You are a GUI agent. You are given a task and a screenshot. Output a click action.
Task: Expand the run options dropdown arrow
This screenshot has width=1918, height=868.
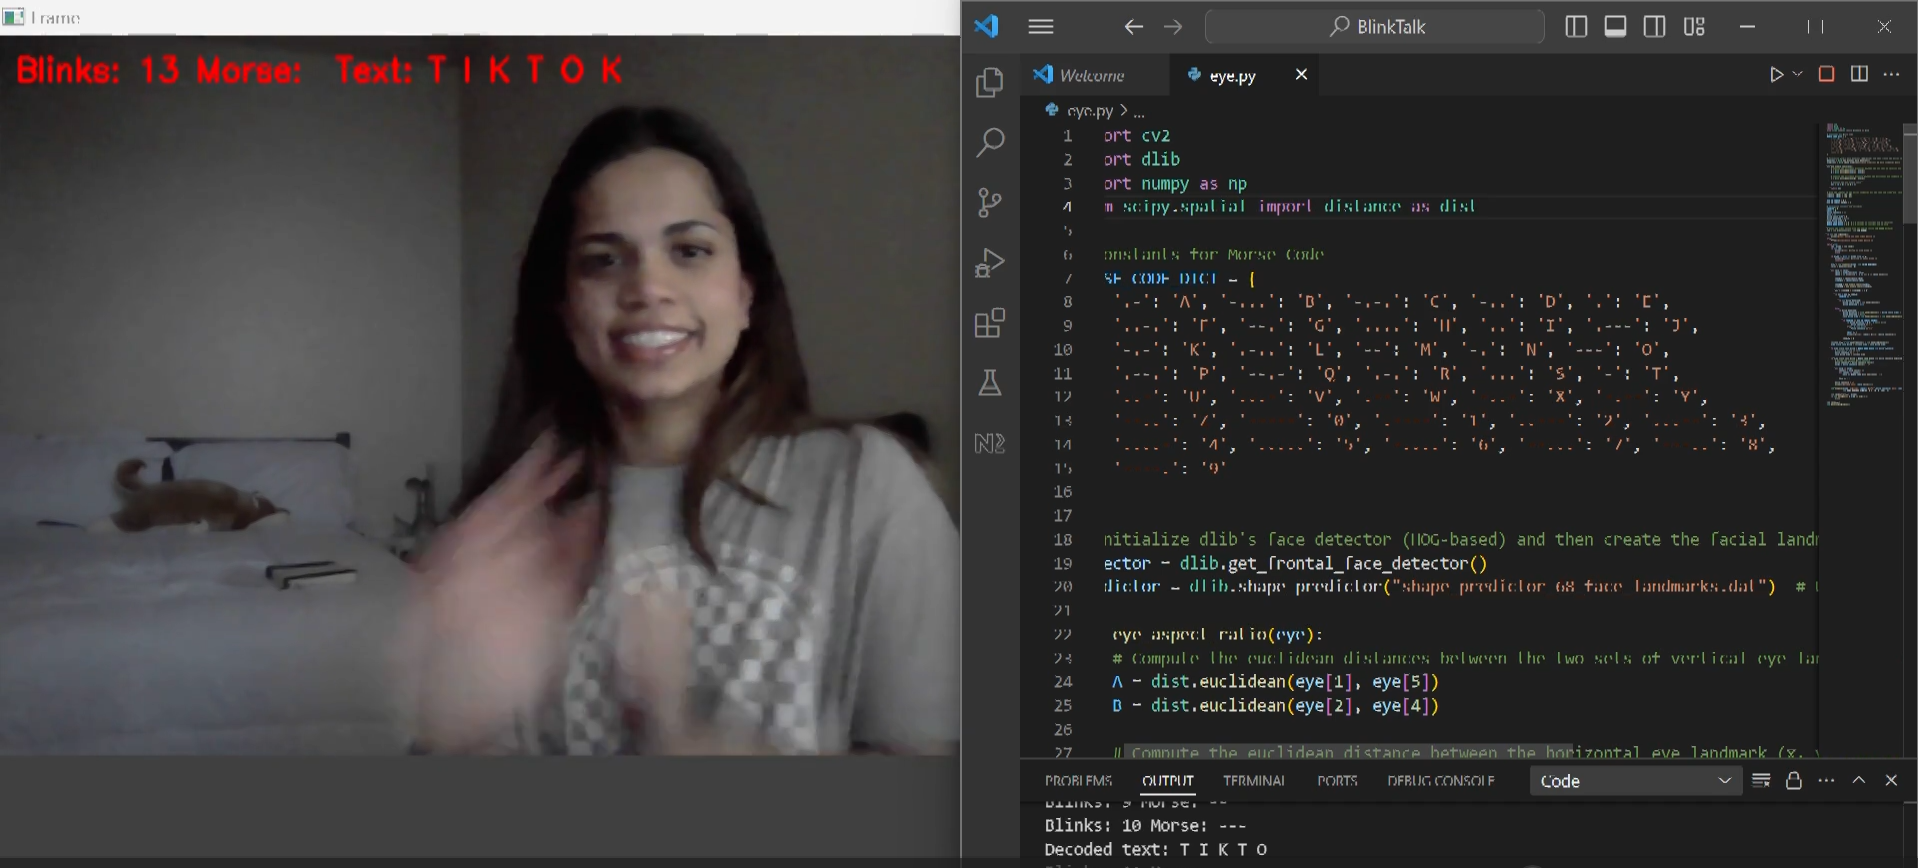(1797, 74)
